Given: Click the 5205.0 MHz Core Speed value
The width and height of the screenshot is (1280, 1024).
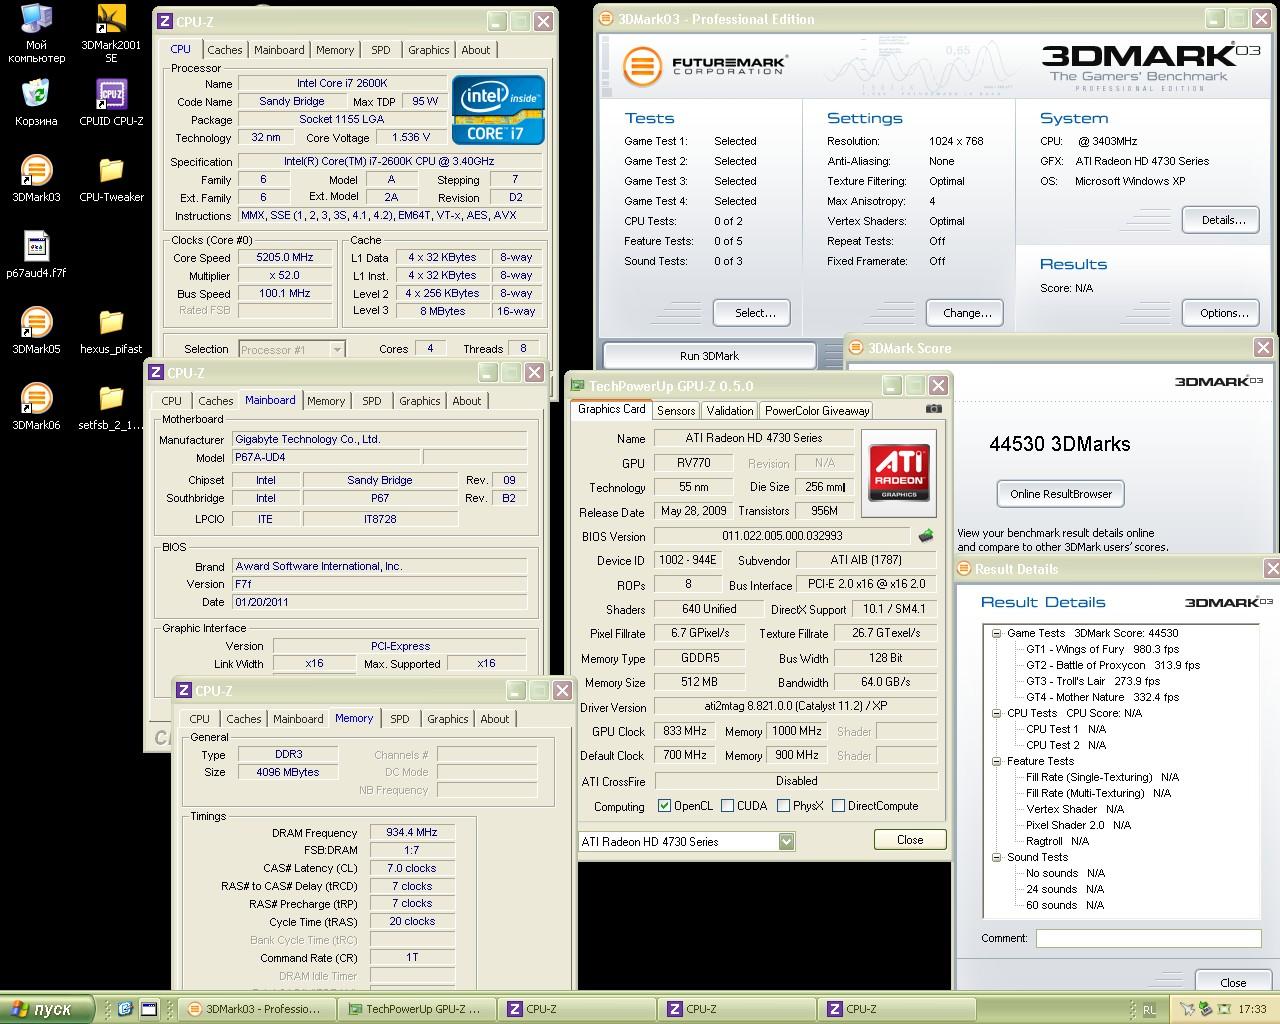Looking at the screenshot, I should [286, 258].
